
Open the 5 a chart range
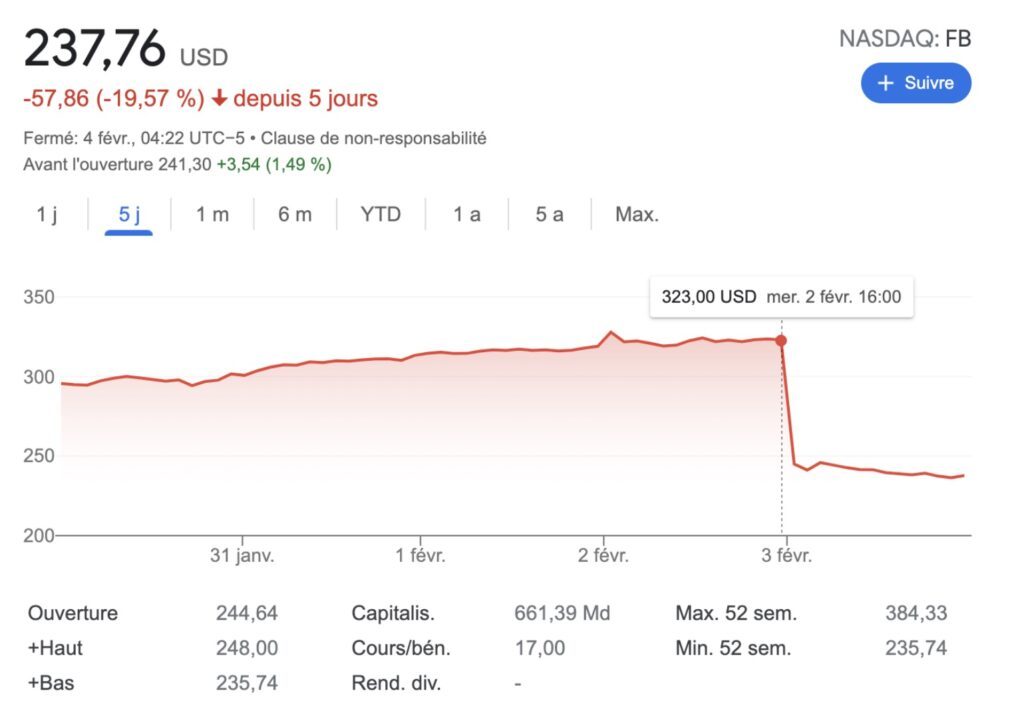pyautogui.click(x=549, y=214)
